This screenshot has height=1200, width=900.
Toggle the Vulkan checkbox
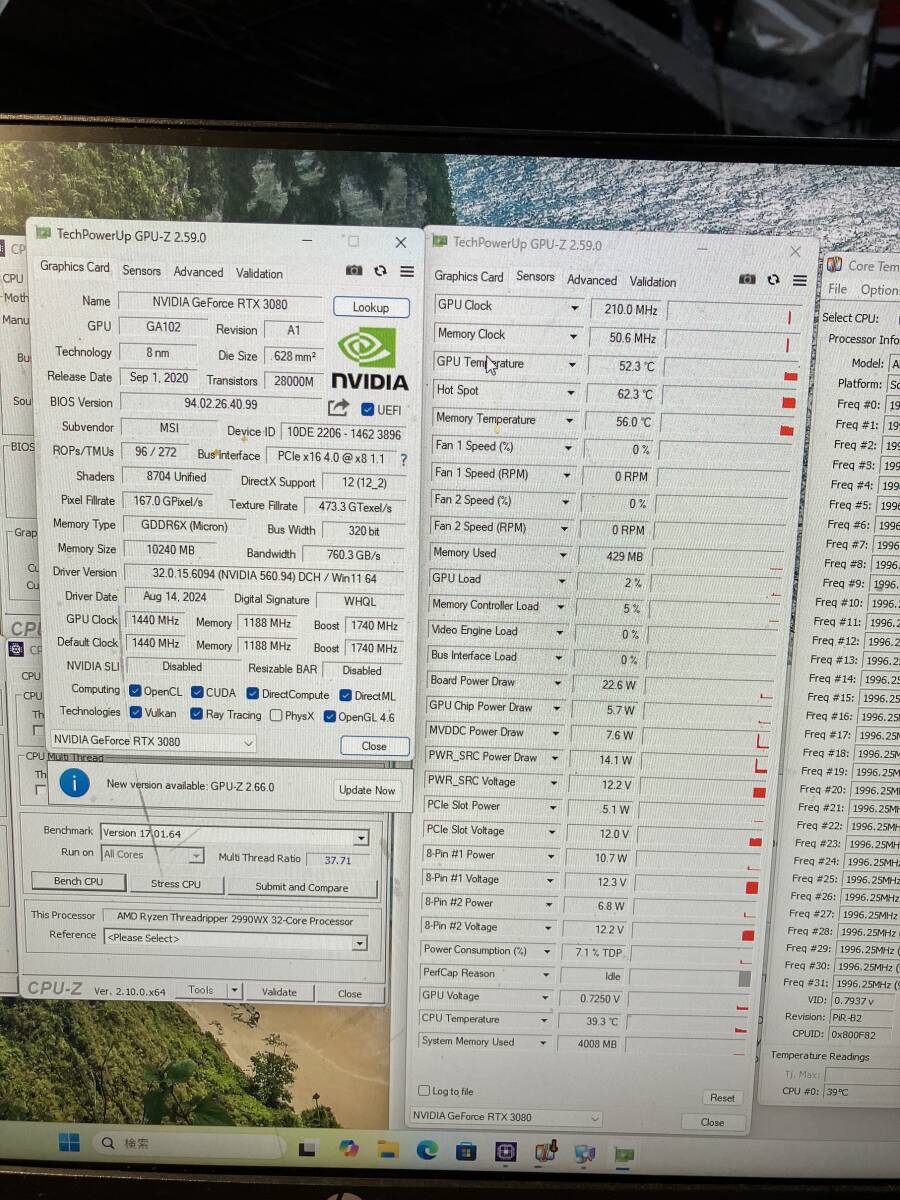pyautogui.click(x=135, y=713)
